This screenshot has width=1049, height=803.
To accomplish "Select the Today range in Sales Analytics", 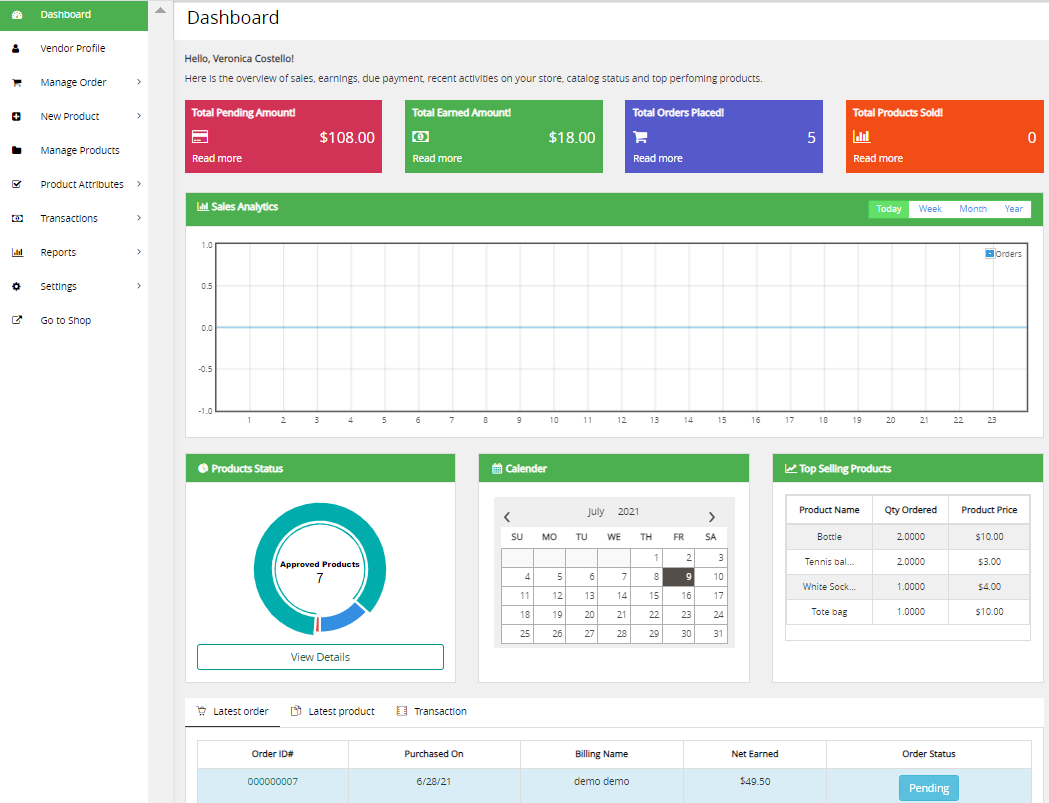I will pyautogui.click(x=888, y=209).
